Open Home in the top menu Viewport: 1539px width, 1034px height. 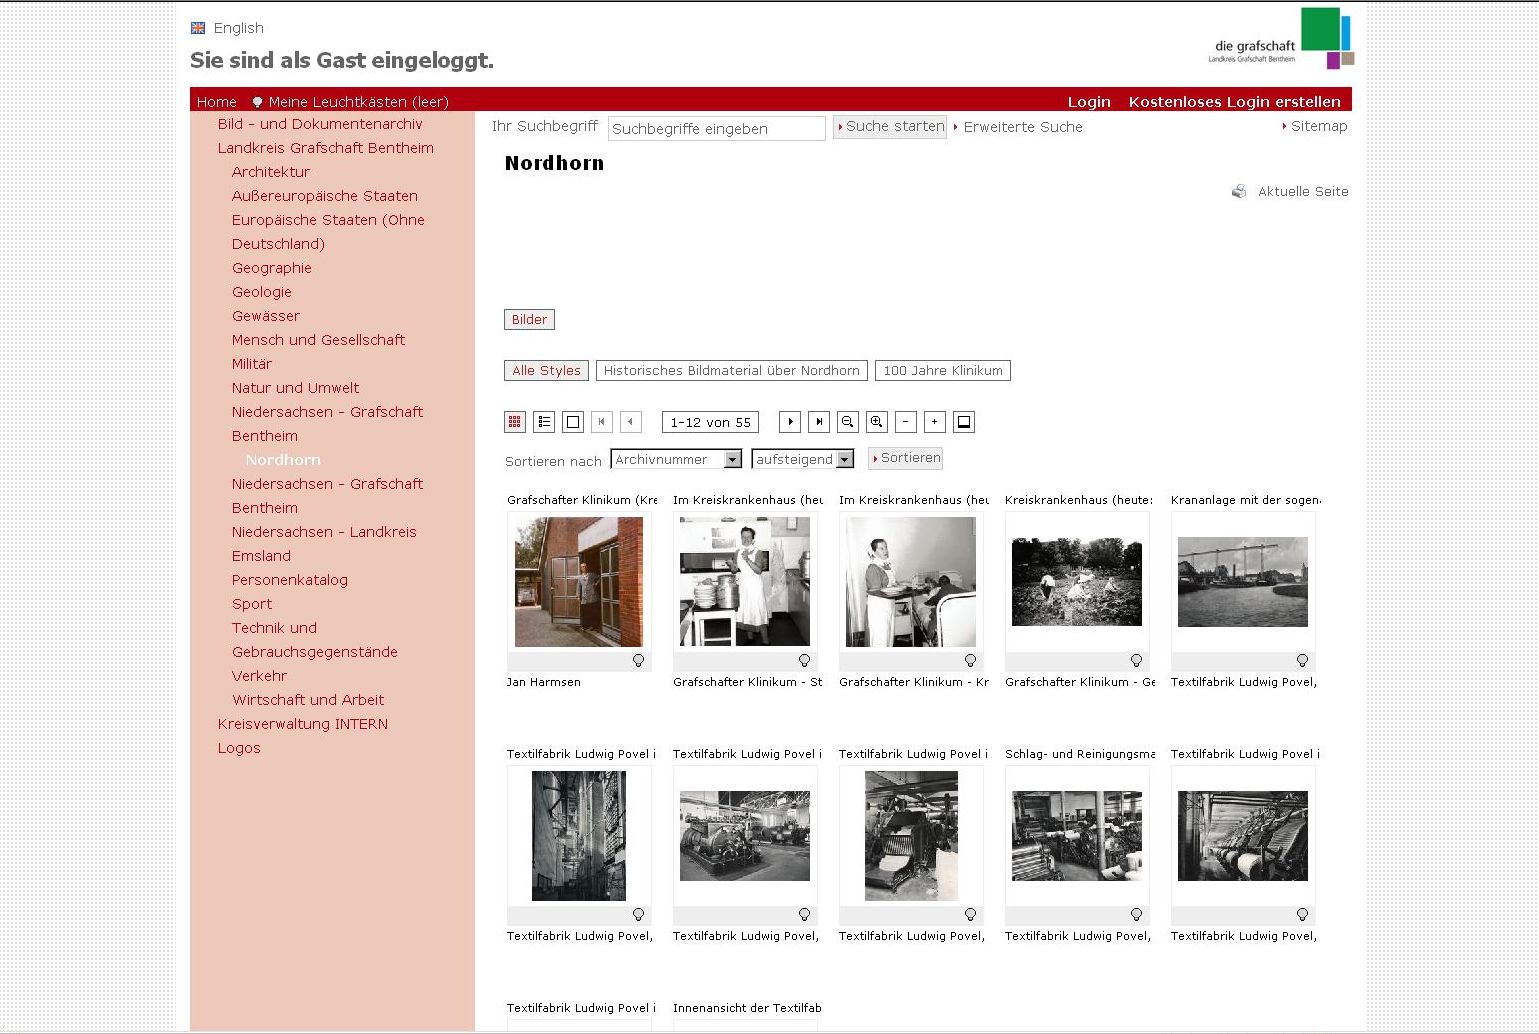(x=216, y=102)
